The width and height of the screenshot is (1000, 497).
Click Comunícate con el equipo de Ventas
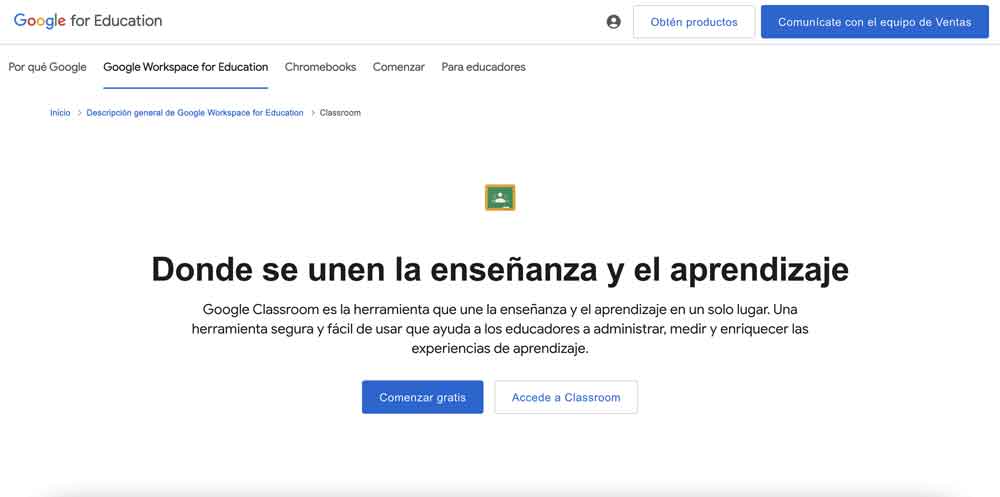pos(874,22)
